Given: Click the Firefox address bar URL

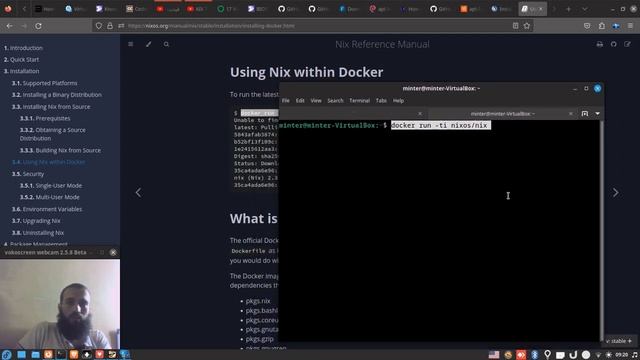Looking at the screenshot, I should coord(211,26).
